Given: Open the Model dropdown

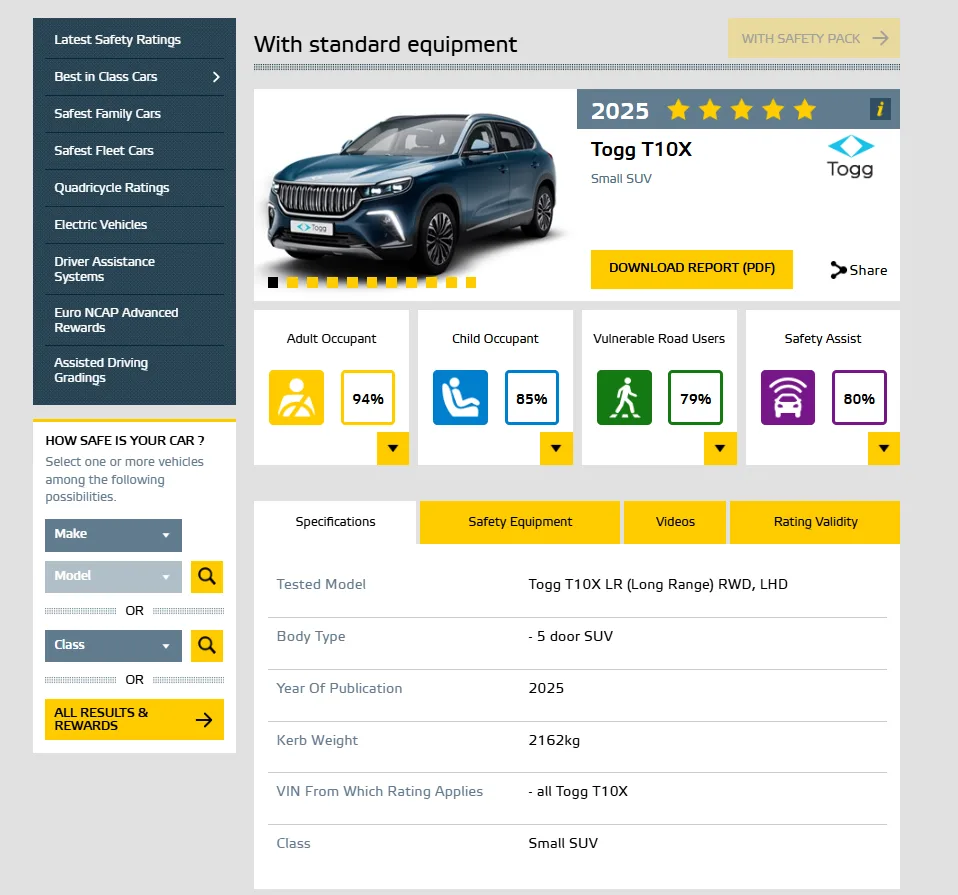Looking at the screenshot, I should [x=113, y=577].
